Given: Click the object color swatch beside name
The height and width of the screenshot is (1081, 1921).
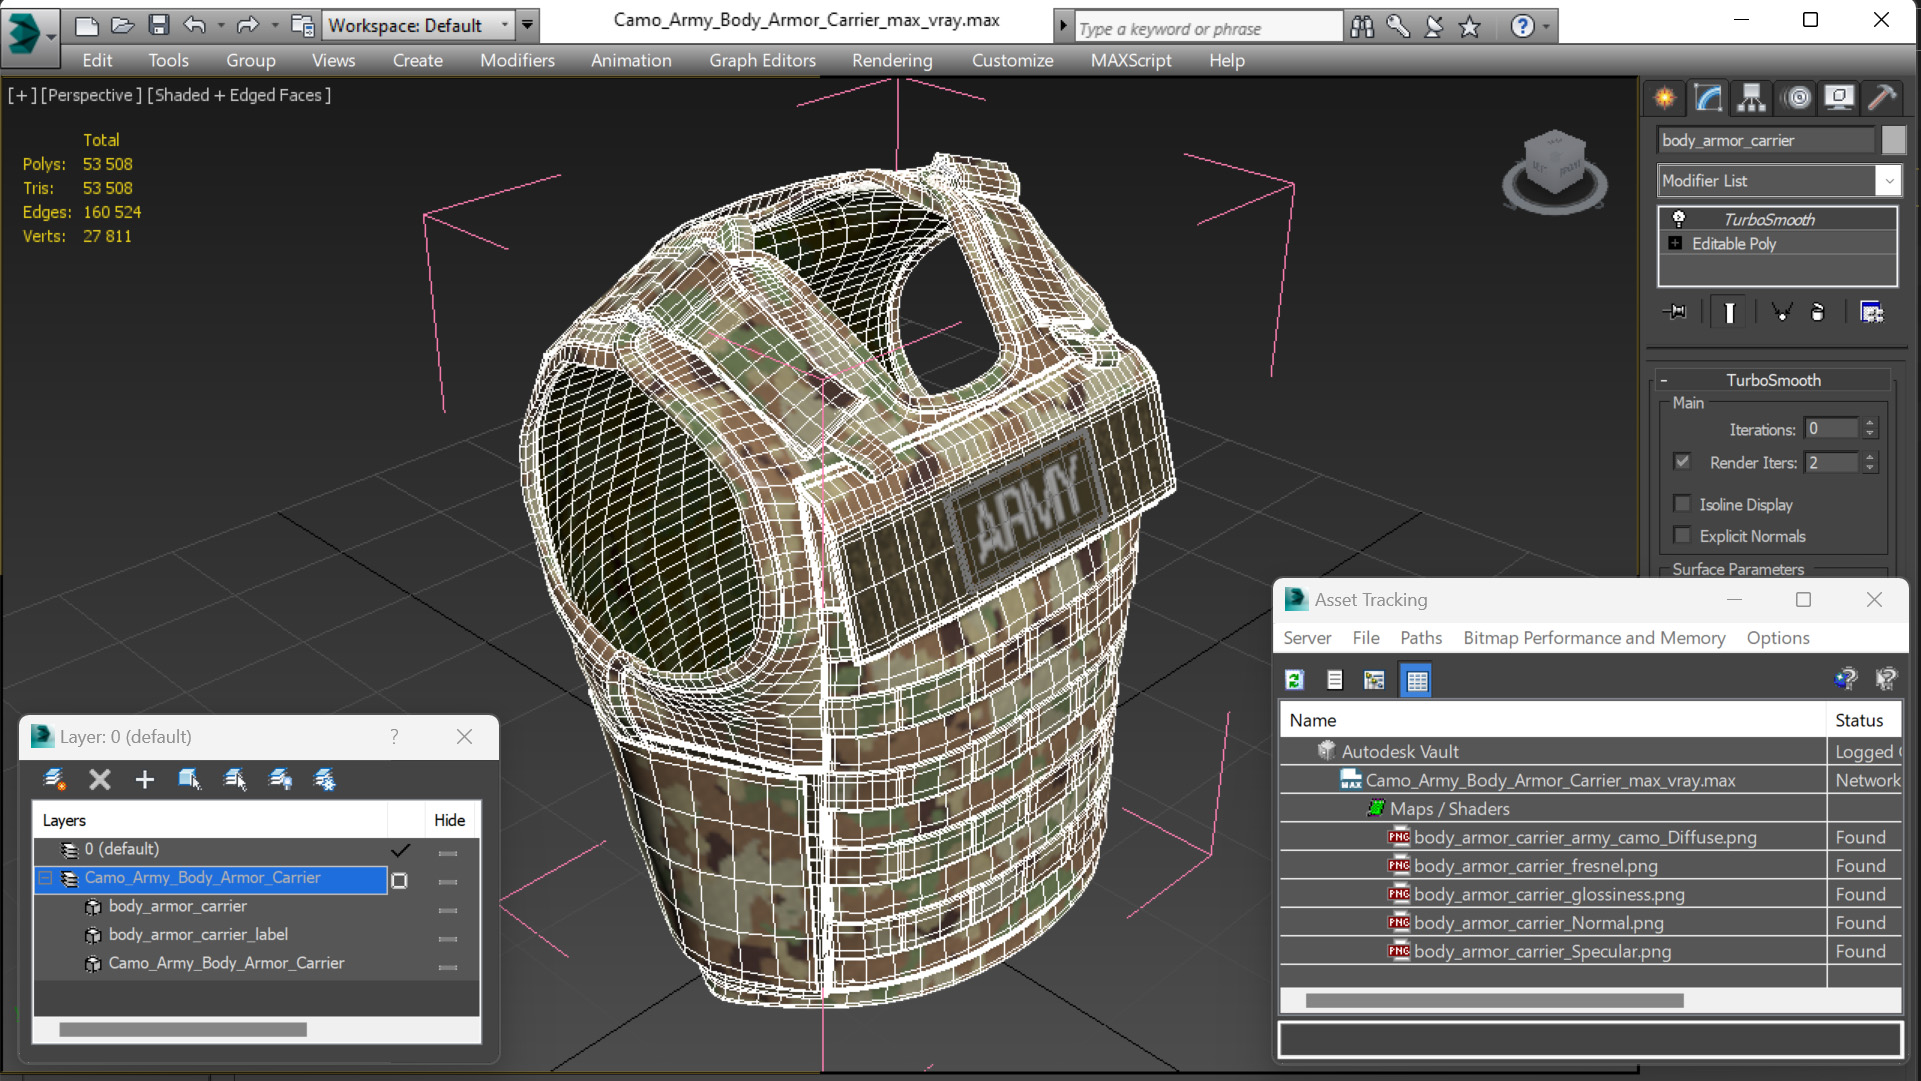Looking at the screenshot, I should click(1893, 140).
